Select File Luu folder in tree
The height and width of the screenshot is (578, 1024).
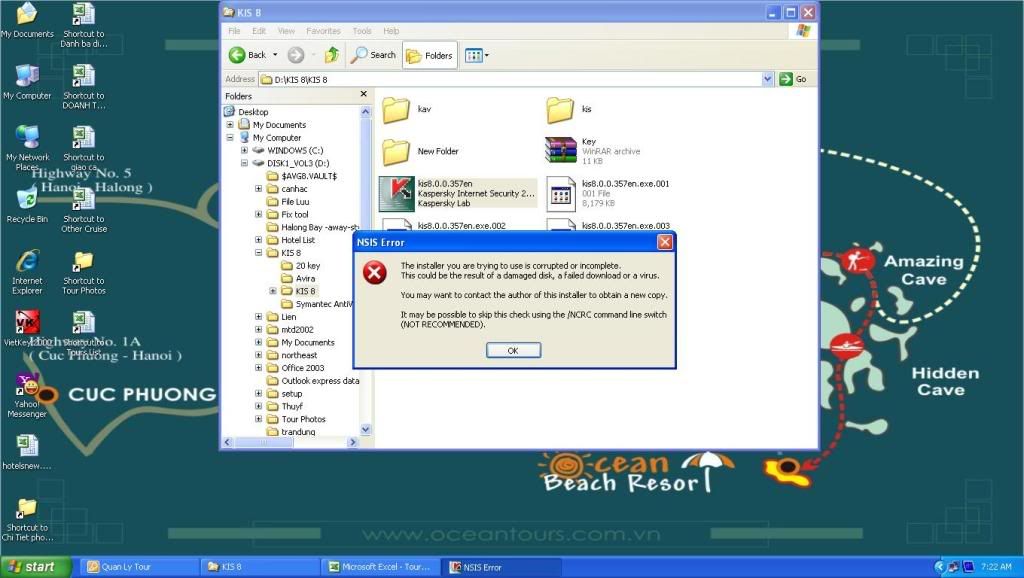tap(295, 202)
